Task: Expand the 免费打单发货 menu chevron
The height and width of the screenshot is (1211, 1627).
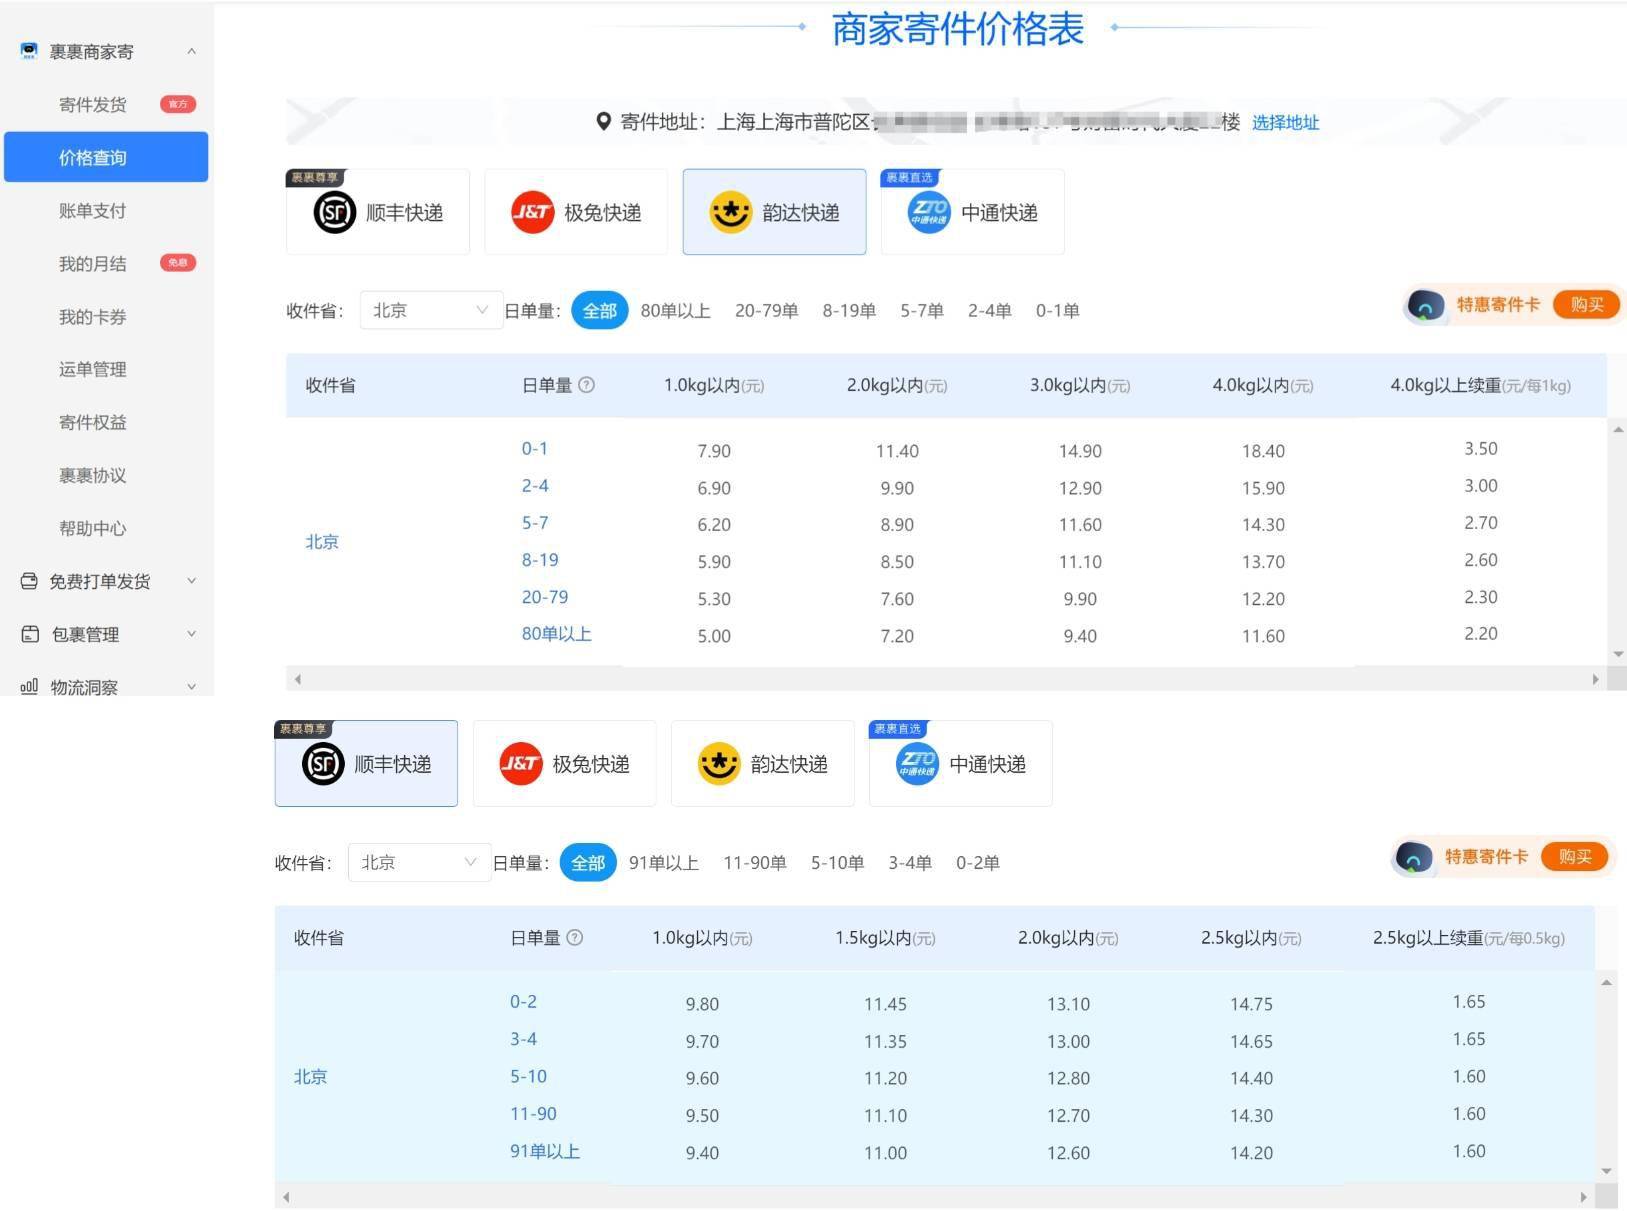Action: (191, 581)
